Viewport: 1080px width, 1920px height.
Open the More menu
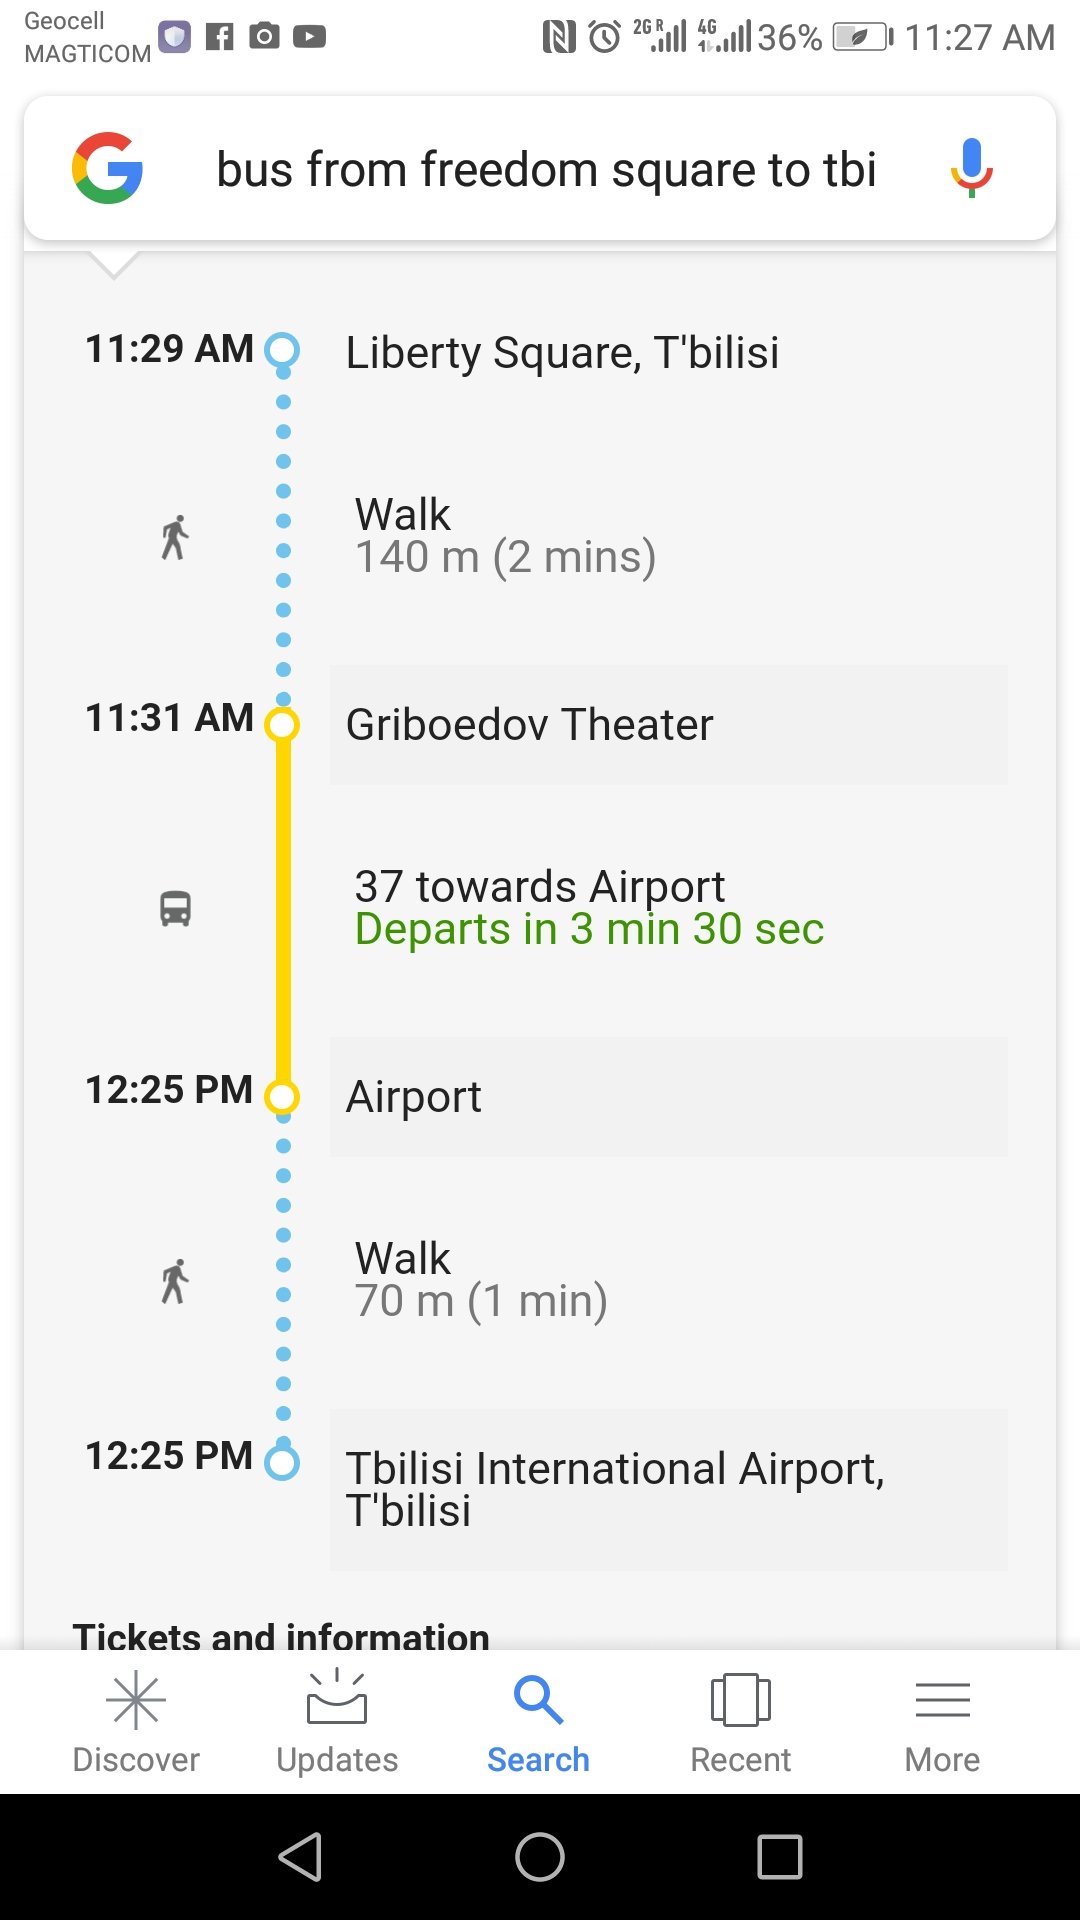942,1723
